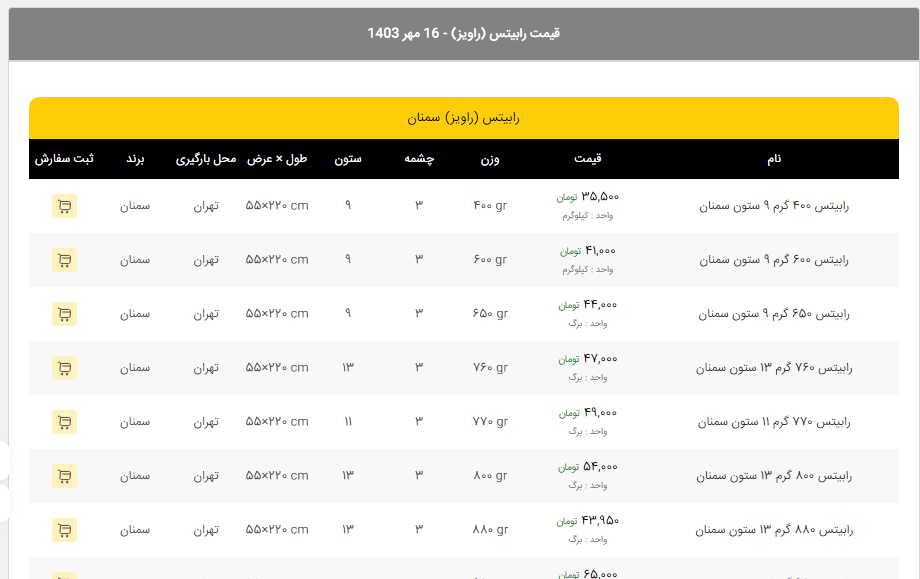Click the چشمه column header
Image resolution: width=920 pixels, height=579 pixels.
419,159
